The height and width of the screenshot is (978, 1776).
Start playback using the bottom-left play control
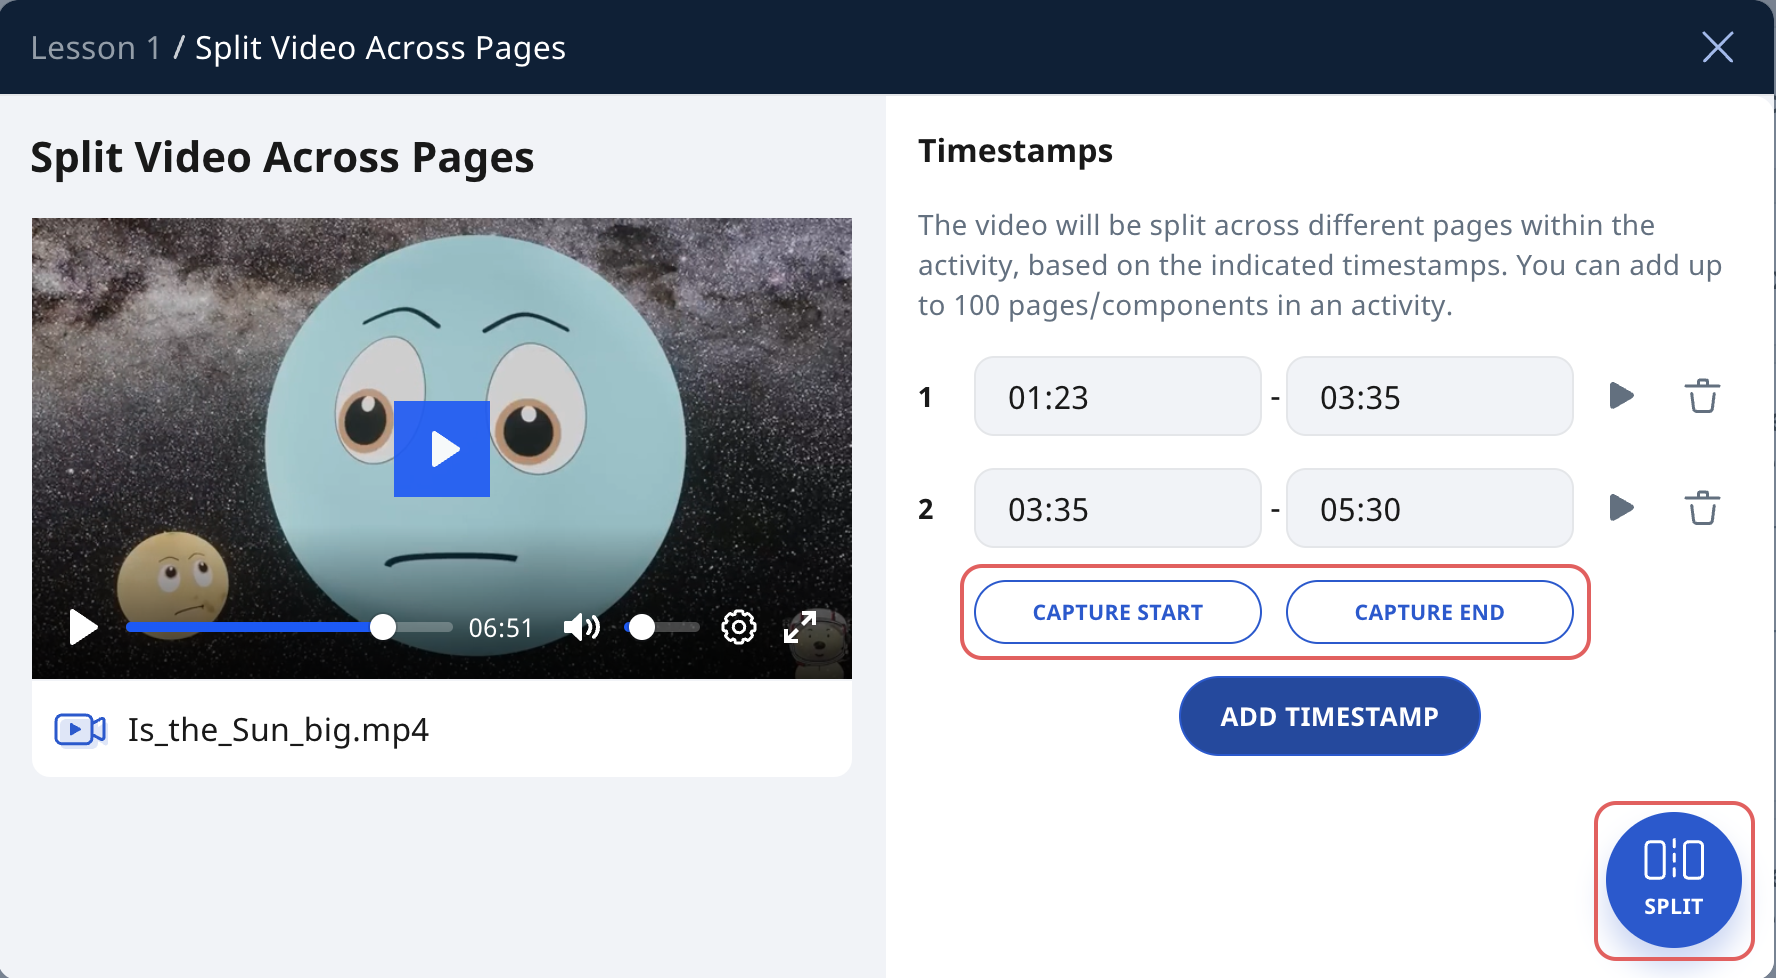[x=83, y=627]
